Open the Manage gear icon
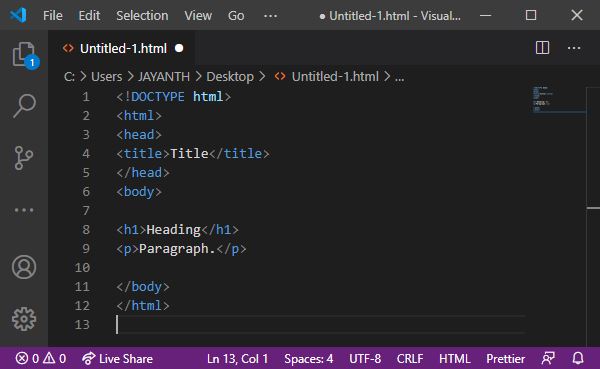 click(24, 318)
